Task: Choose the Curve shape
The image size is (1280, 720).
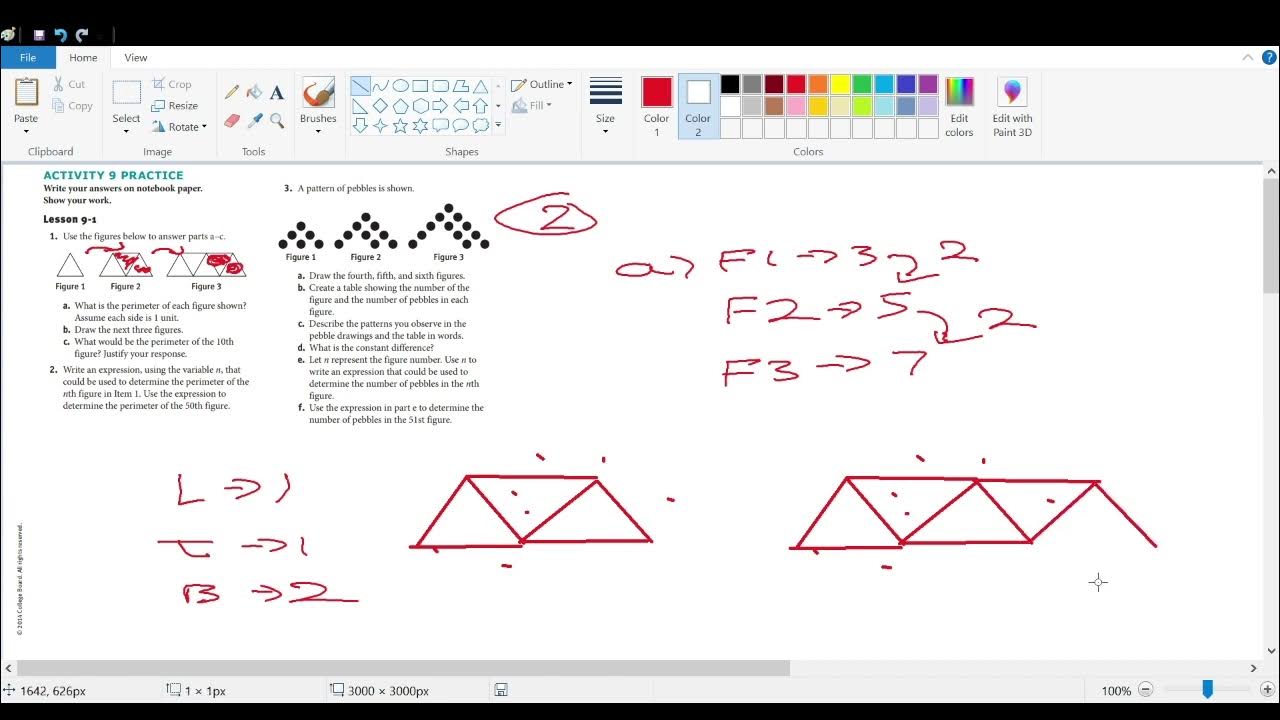Action: tap(380, 86)
